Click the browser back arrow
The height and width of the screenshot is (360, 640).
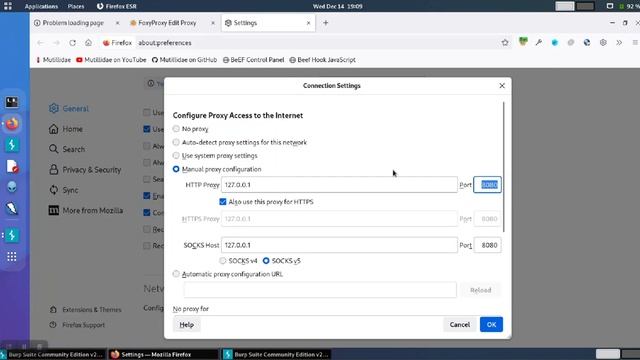[40, 43]
